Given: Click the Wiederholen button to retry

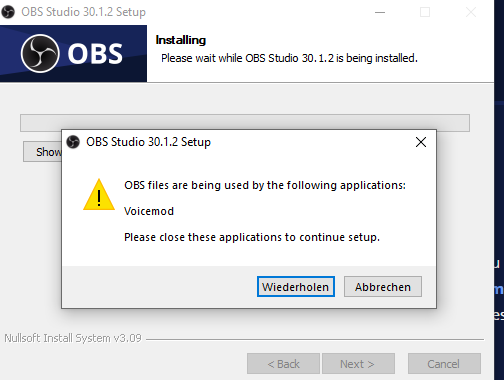Looking at the screenshot, I should pyautogui.click(x=296, y=287).
